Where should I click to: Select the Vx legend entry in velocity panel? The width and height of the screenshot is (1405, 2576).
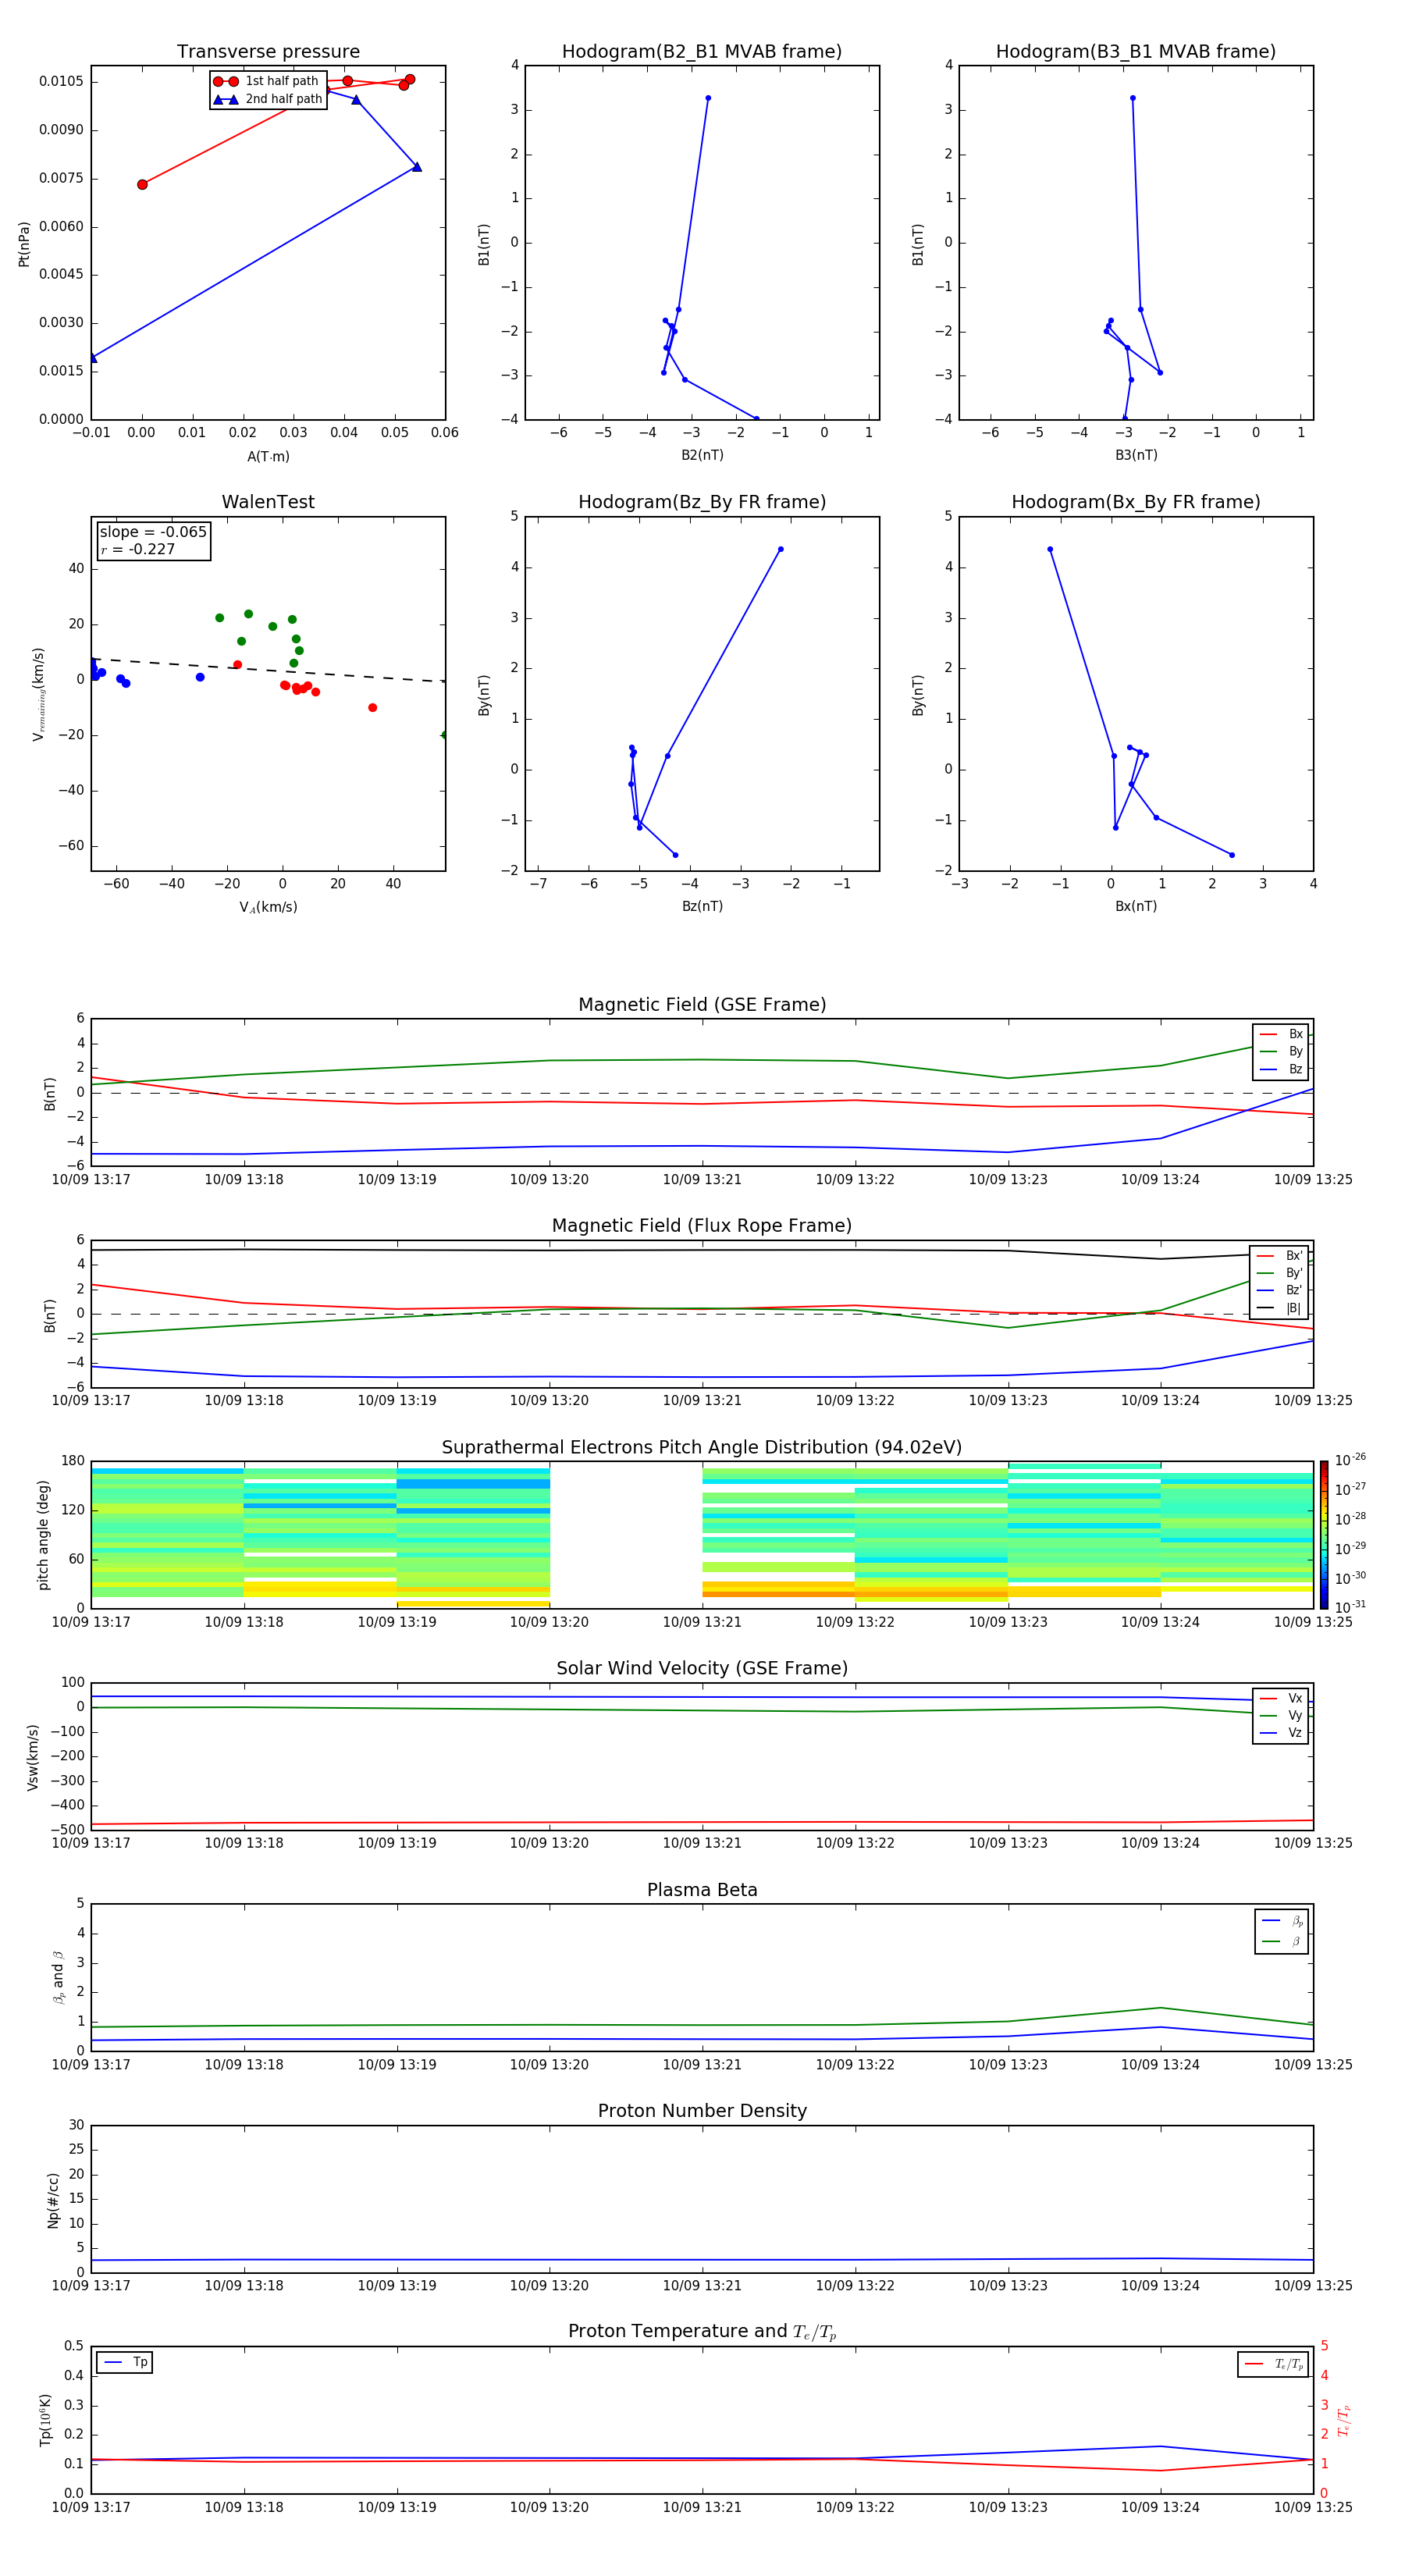1281,1698
